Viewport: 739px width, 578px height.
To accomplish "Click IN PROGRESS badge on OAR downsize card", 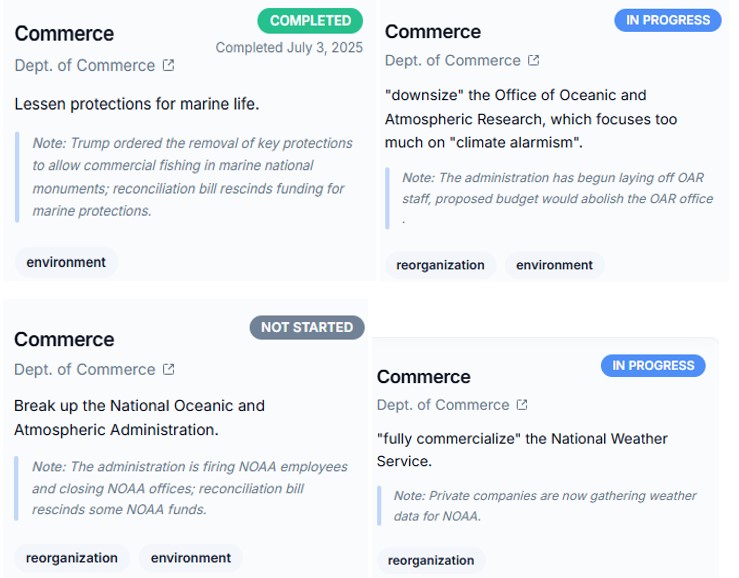I will [x=667, y=20].
